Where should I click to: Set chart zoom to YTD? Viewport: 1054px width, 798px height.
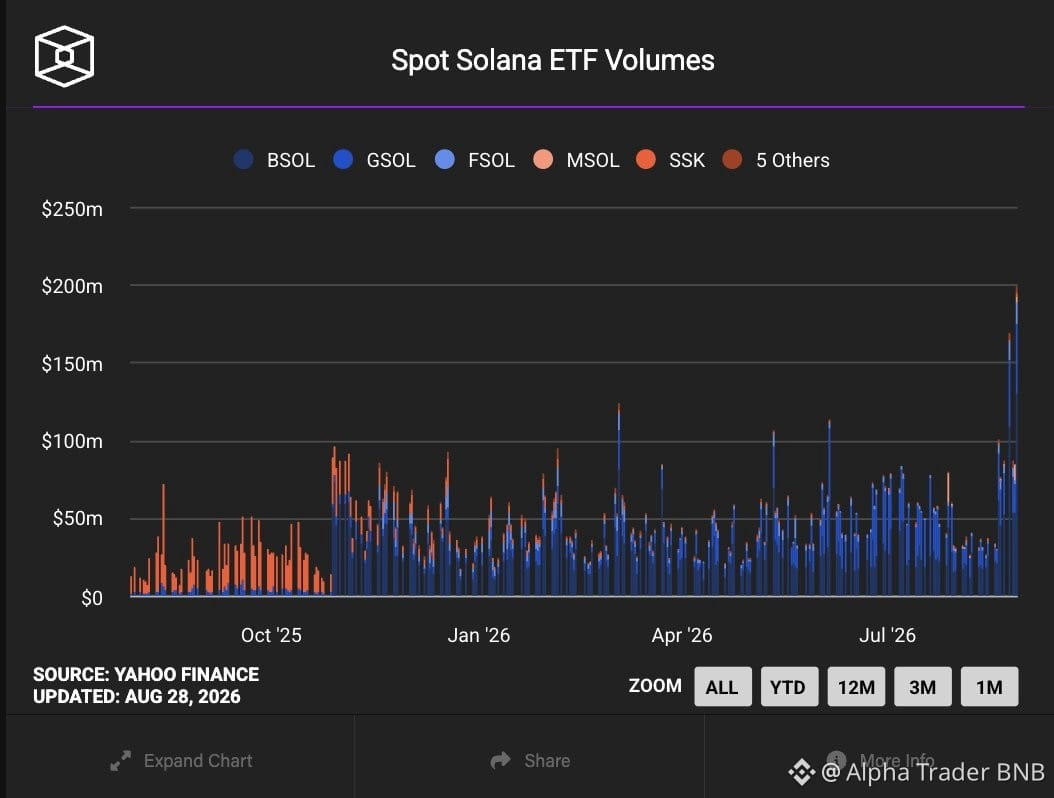pos(789,686)
